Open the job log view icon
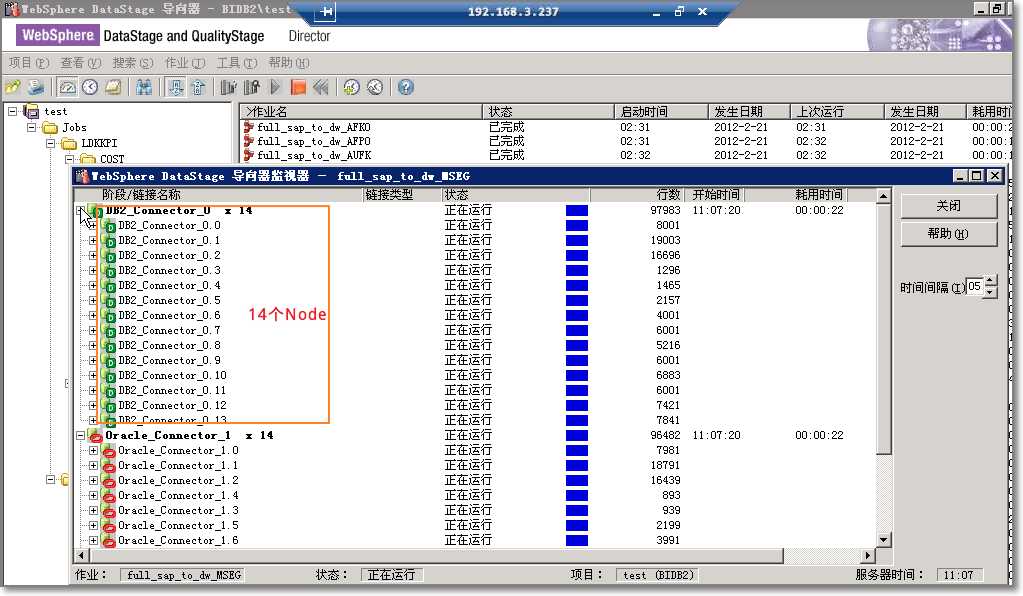Viewport: 1023px width, 596px height. (113, 87)
